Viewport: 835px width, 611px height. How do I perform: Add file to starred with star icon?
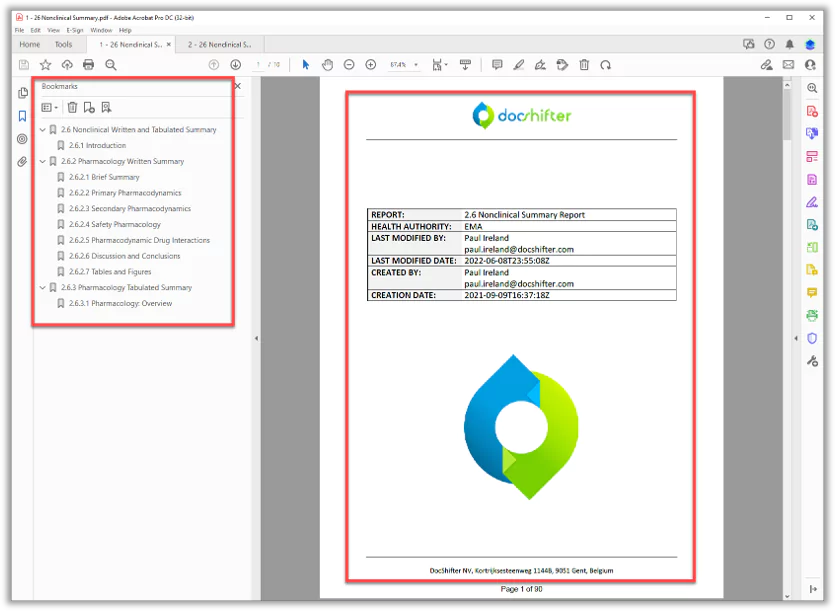pyautogui.click(x=45, y=65)
